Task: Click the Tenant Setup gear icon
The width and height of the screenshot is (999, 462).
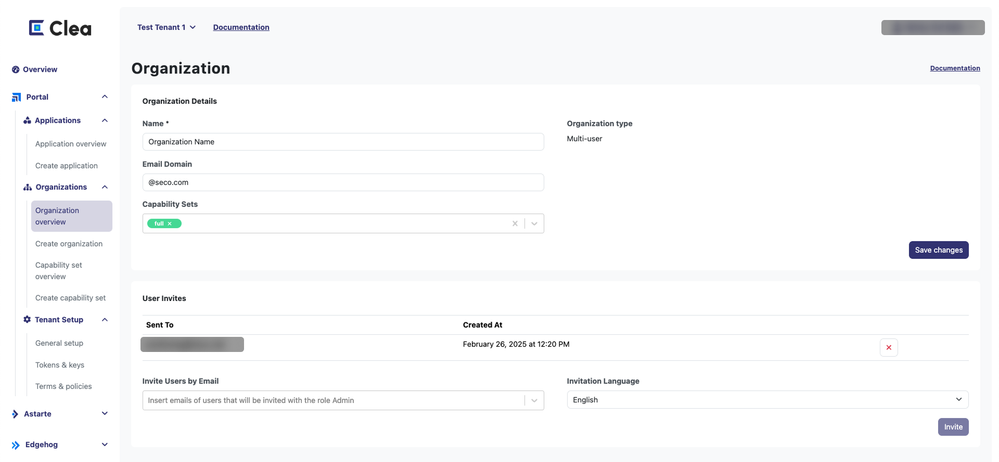Action: (27, 320)
